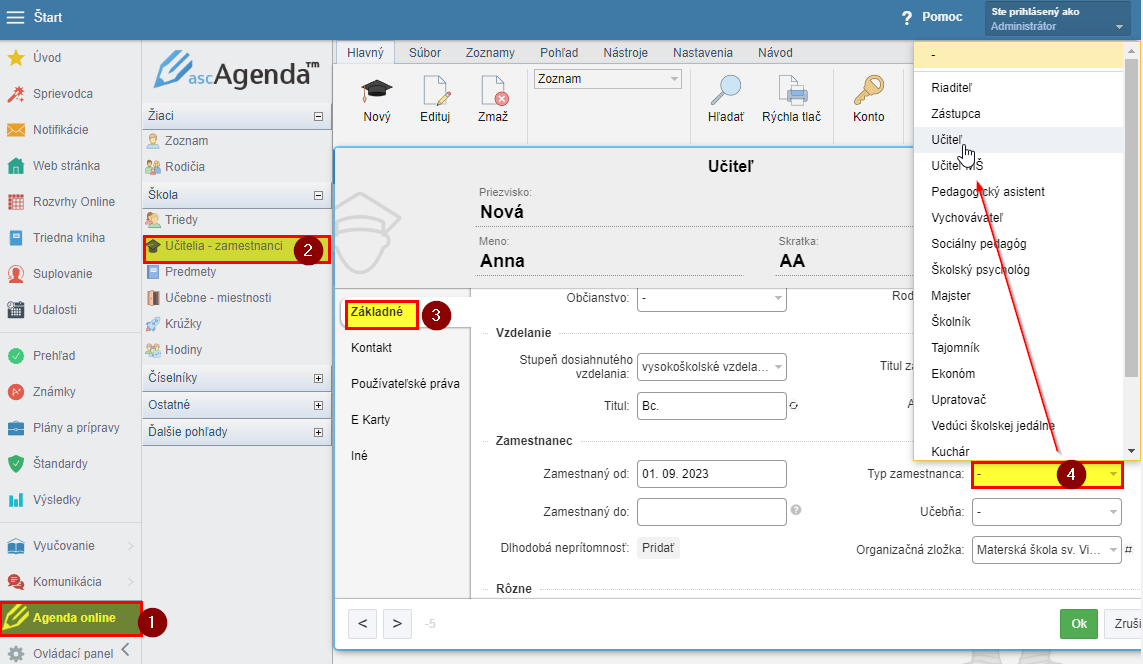Screen dimensions: 1143x664
Task: Click the Rýchla tlač printer icon
Action: pos(791,92)
